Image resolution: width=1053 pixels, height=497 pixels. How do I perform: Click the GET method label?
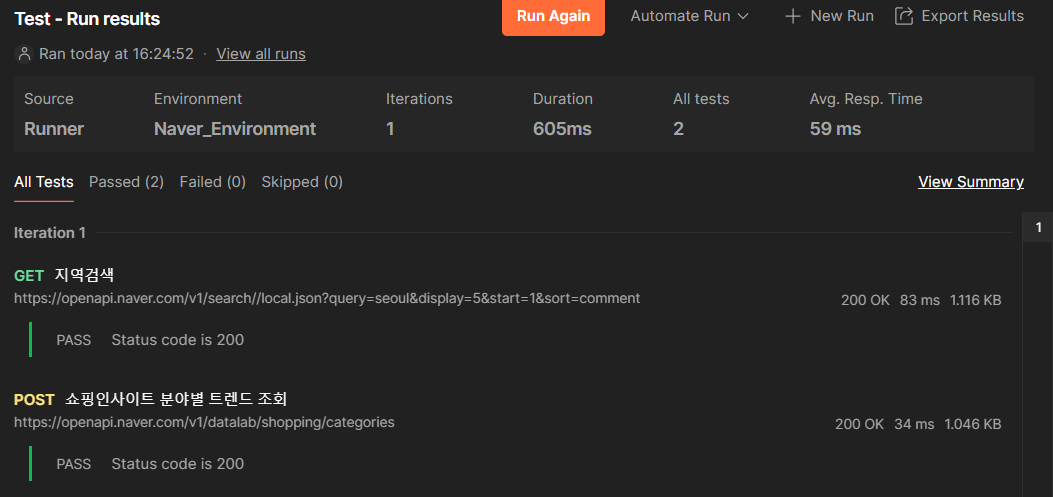click(29, 275)
